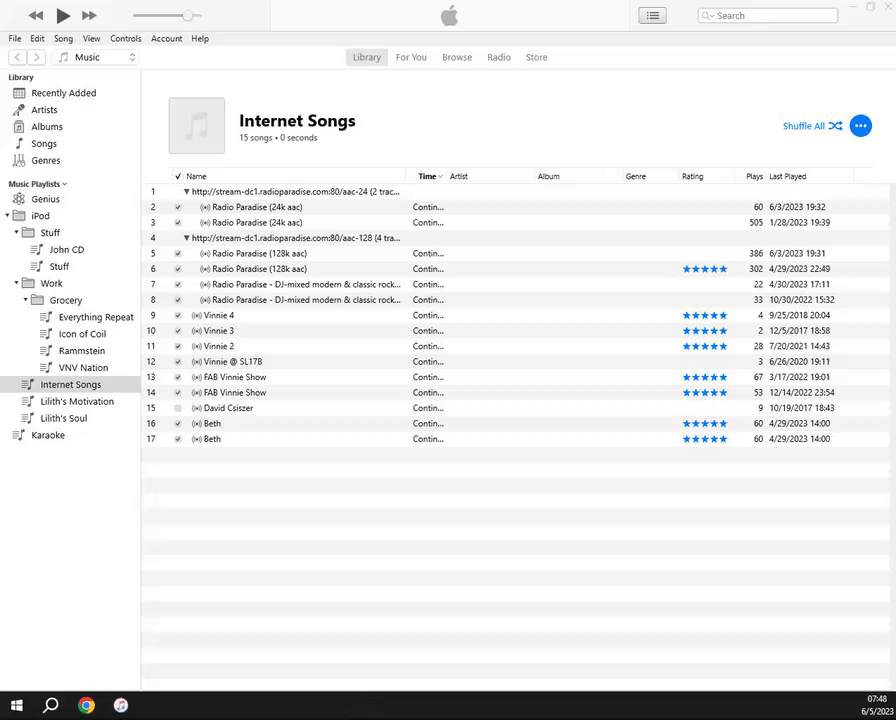896x720 pixels.
Task: Toggle the checkbox column header checkmark
Action: tap(178, 176)
